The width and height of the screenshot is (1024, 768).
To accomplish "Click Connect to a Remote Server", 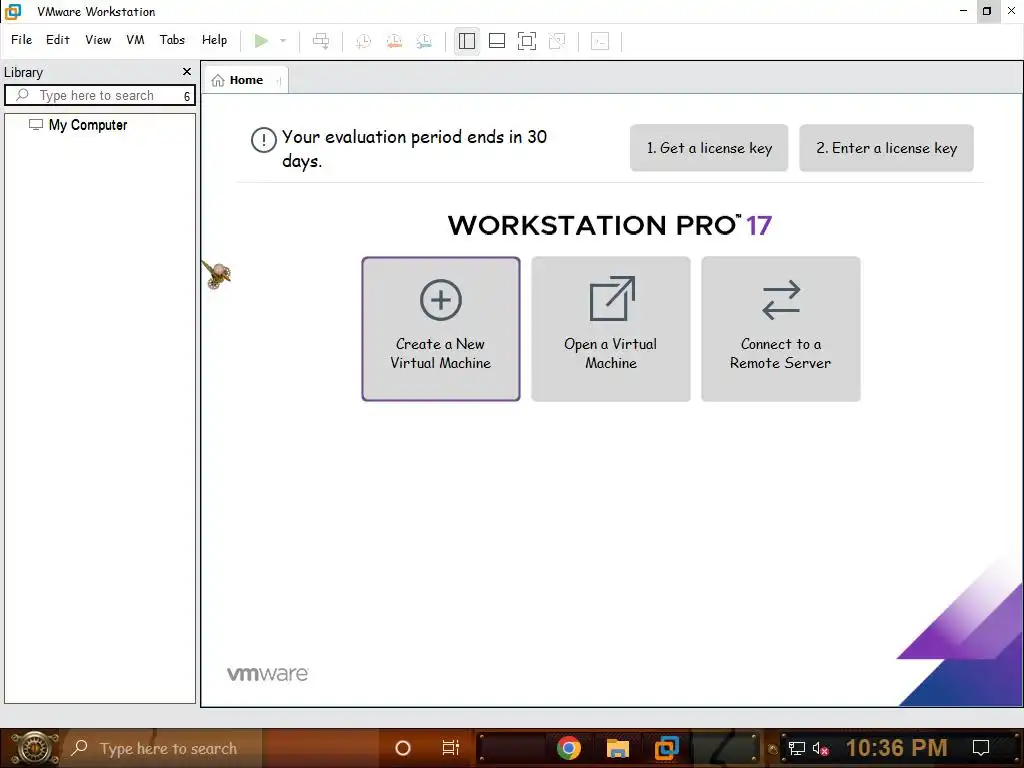I will pyautogui.click(x=780, y=328).
